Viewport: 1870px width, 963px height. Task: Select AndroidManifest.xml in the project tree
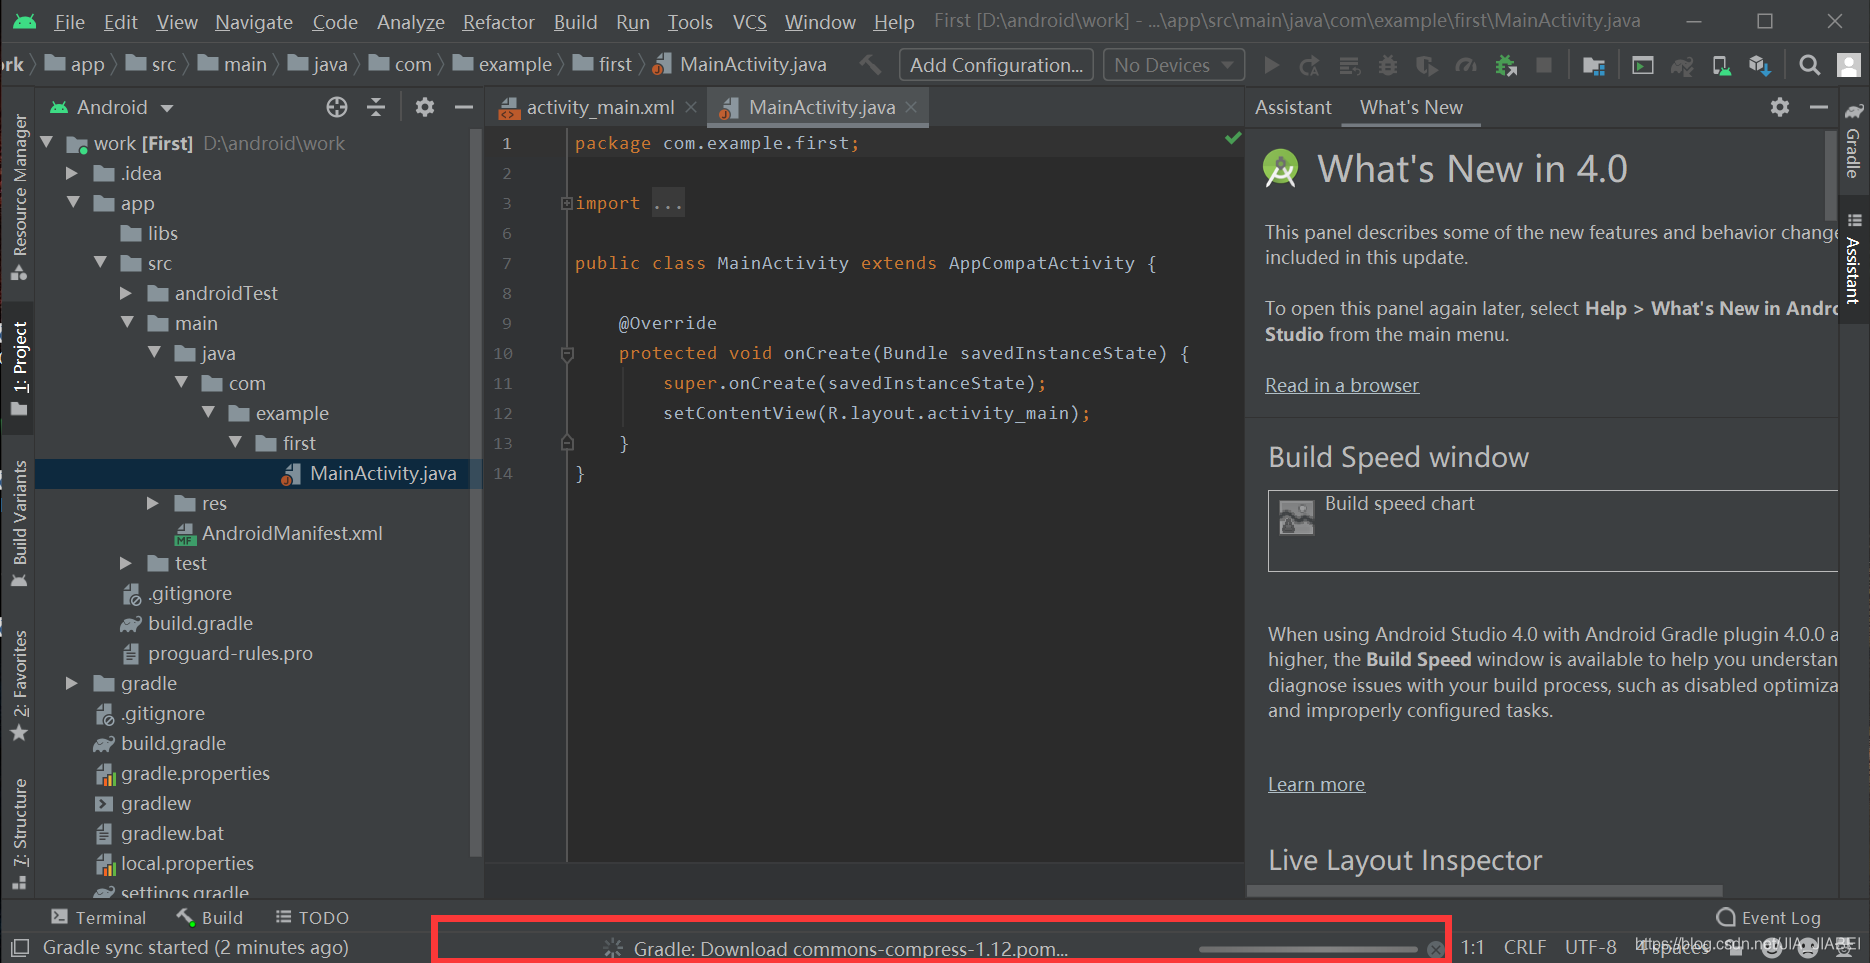pyautogui.click(x=279, y=533)
